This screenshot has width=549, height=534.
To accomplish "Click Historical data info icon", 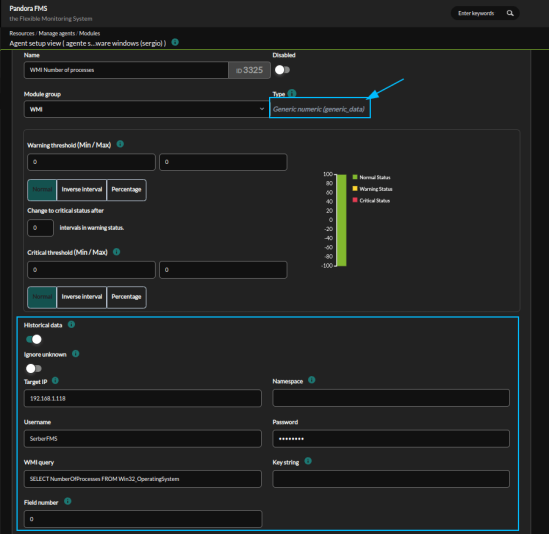I will [71, 324].
